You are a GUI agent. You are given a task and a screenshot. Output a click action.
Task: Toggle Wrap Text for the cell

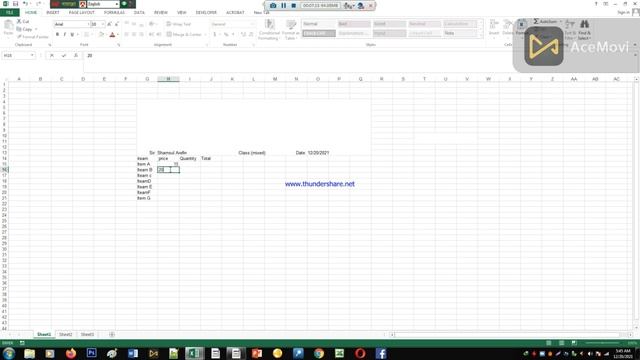tap(178, 24)
